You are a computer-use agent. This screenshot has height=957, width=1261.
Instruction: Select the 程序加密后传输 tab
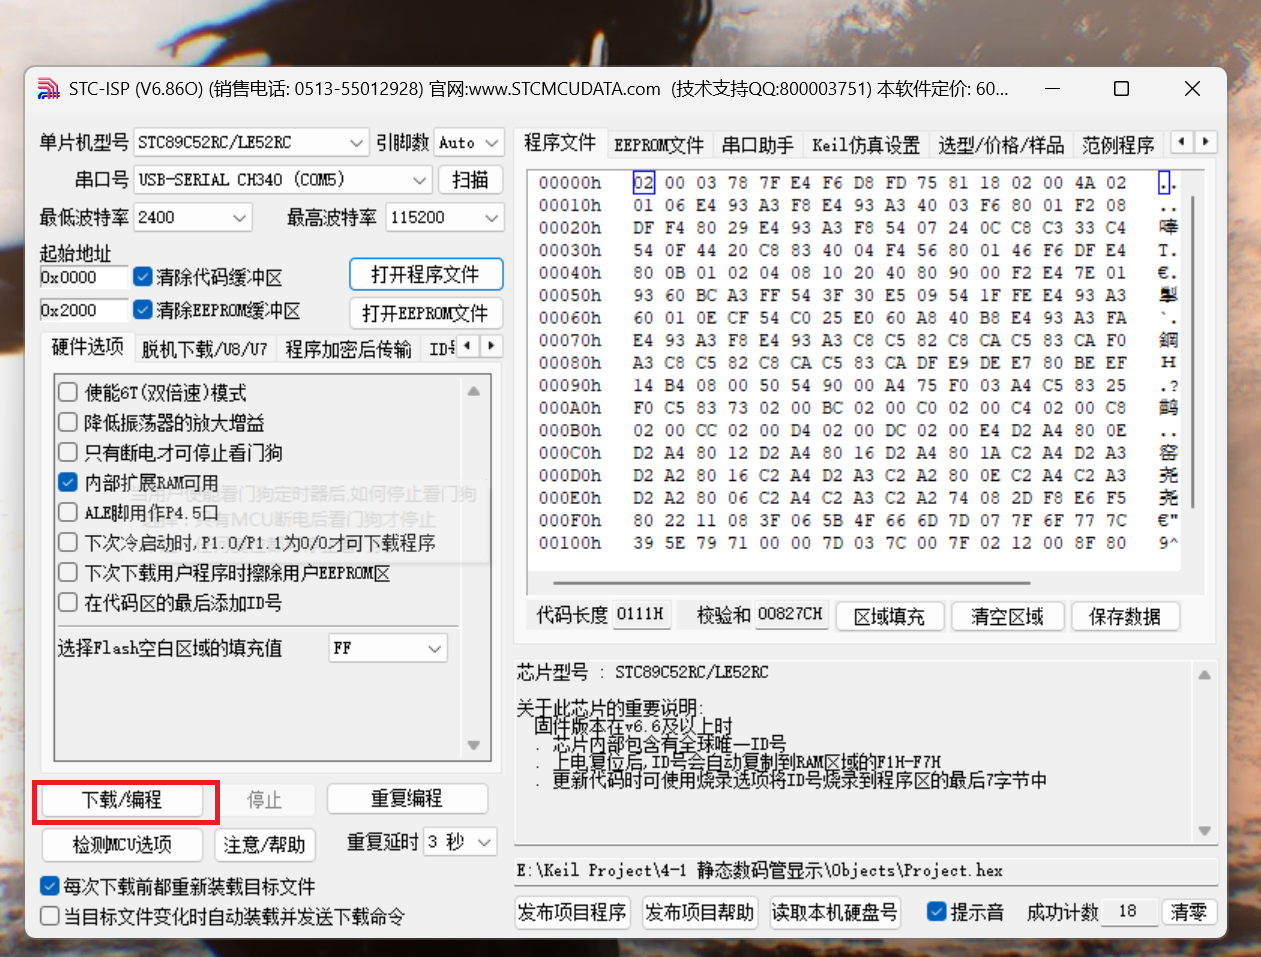point(348,349)
